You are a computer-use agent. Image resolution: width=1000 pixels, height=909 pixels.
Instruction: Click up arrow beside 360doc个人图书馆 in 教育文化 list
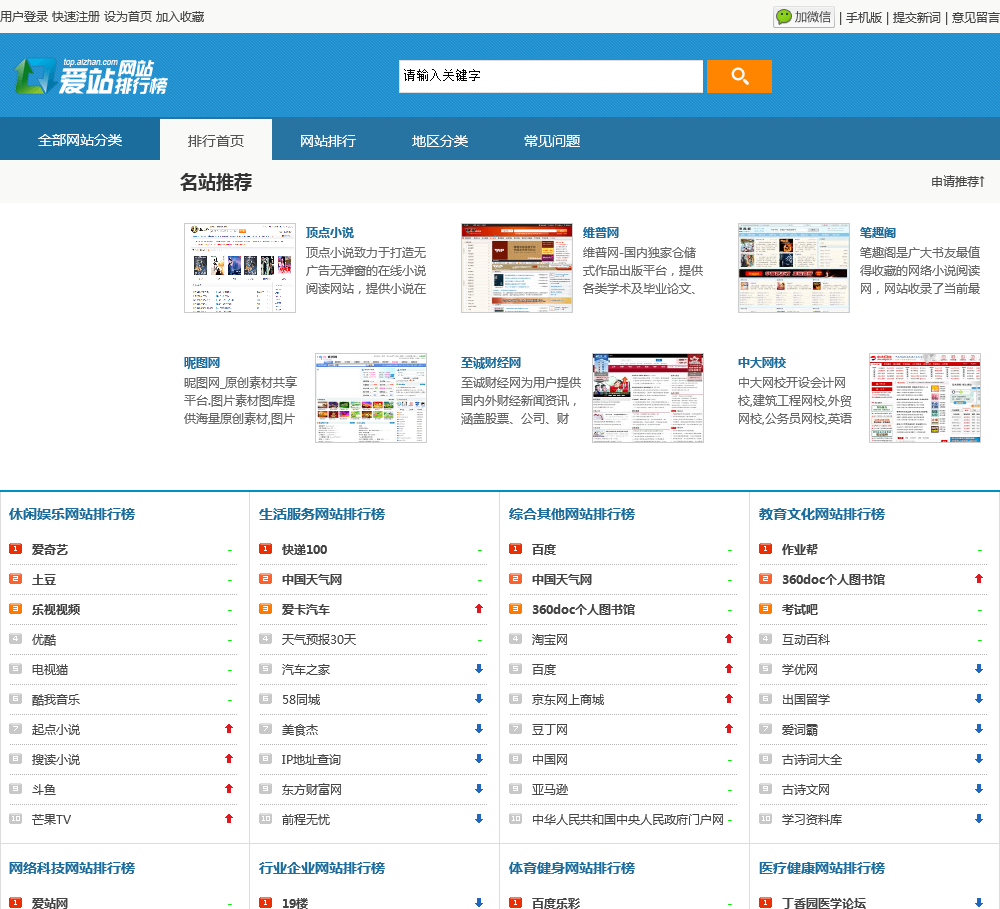point(979,579)
